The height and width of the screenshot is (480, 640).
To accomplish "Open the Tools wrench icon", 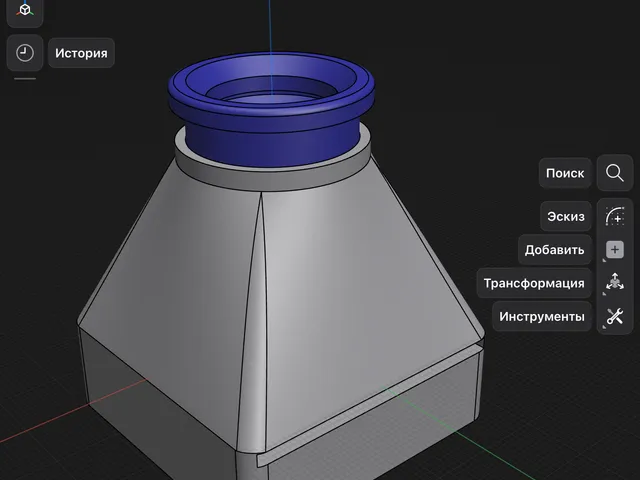I will point(615,316).
